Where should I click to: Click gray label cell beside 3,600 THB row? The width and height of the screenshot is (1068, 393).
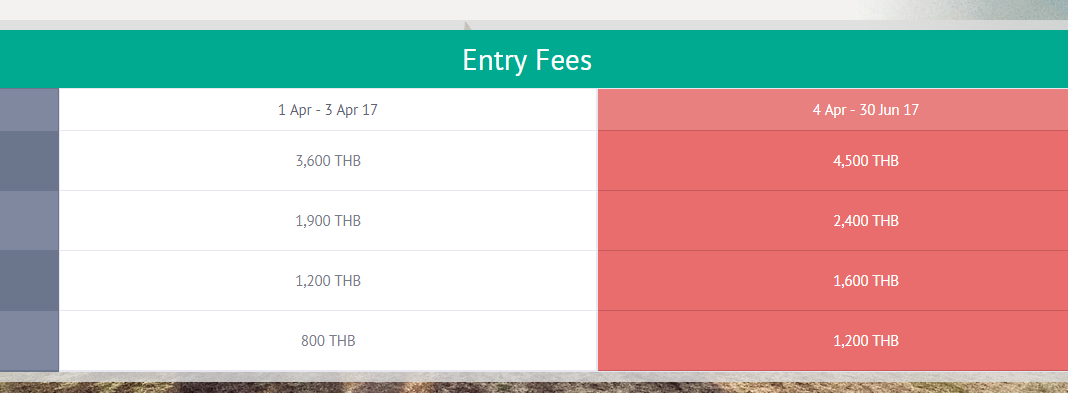(29, 161)
